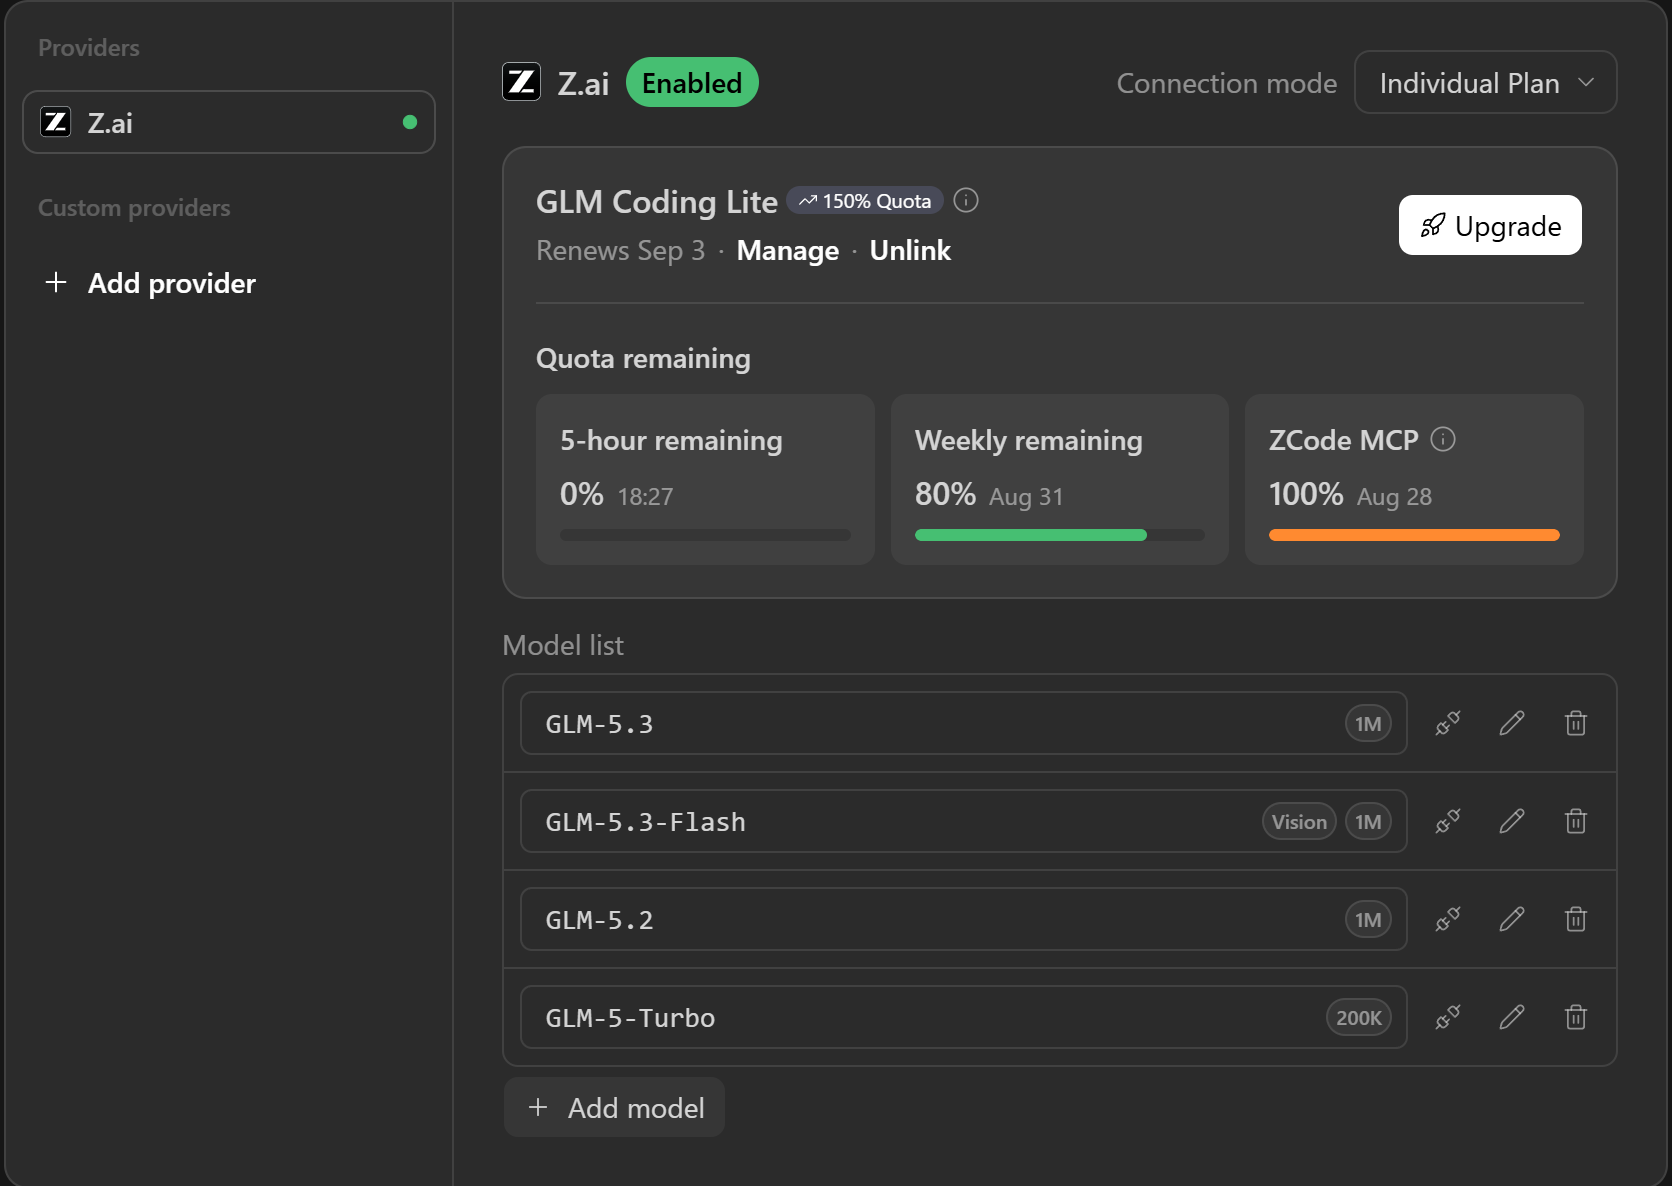
Task: Edit the GLM-5-Turbo model entry
Action: click(x=1512, y=1017)
